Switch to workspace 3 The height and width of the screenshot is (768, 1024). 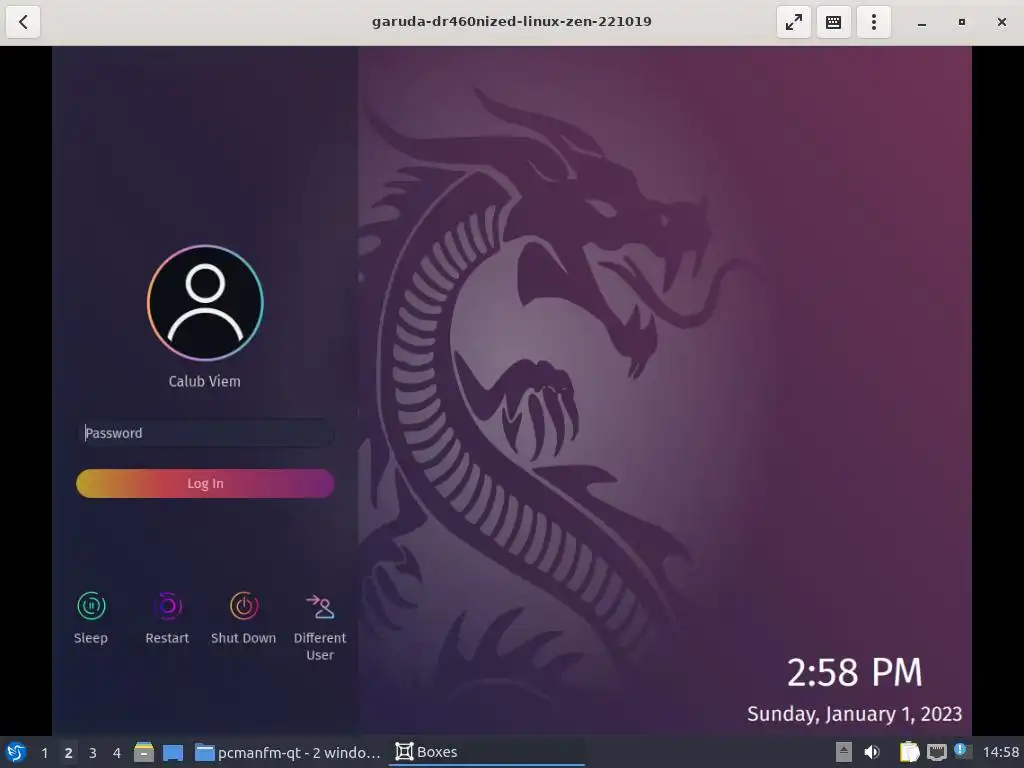click(93, 752)
